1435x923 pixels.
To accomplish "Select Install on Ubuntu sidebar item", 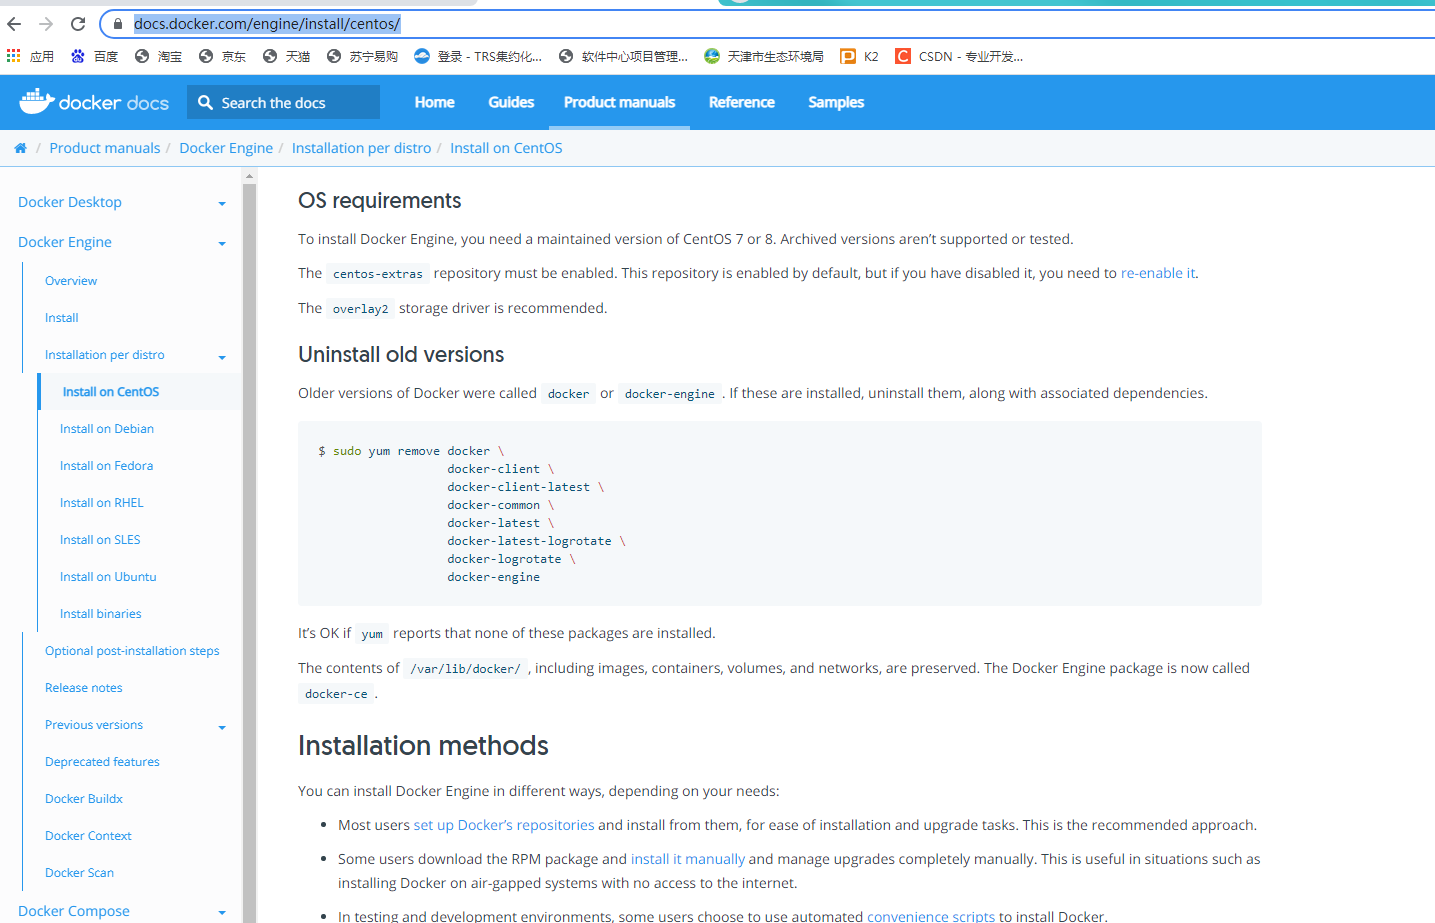I will coord(108,577).
